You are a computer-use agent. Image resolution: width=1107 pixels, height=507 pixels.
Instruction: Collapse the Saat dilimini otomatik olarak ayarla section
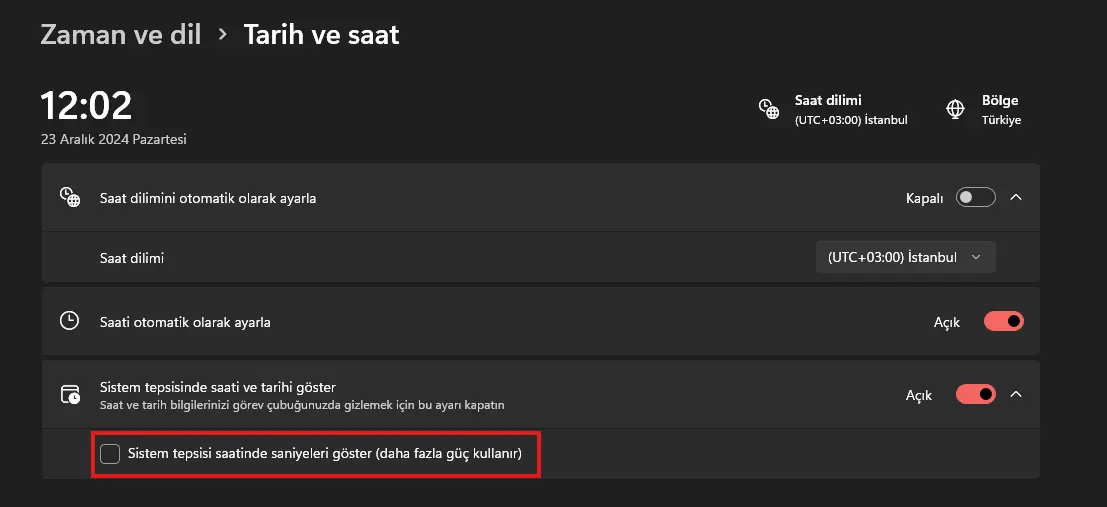(1016, 198)
